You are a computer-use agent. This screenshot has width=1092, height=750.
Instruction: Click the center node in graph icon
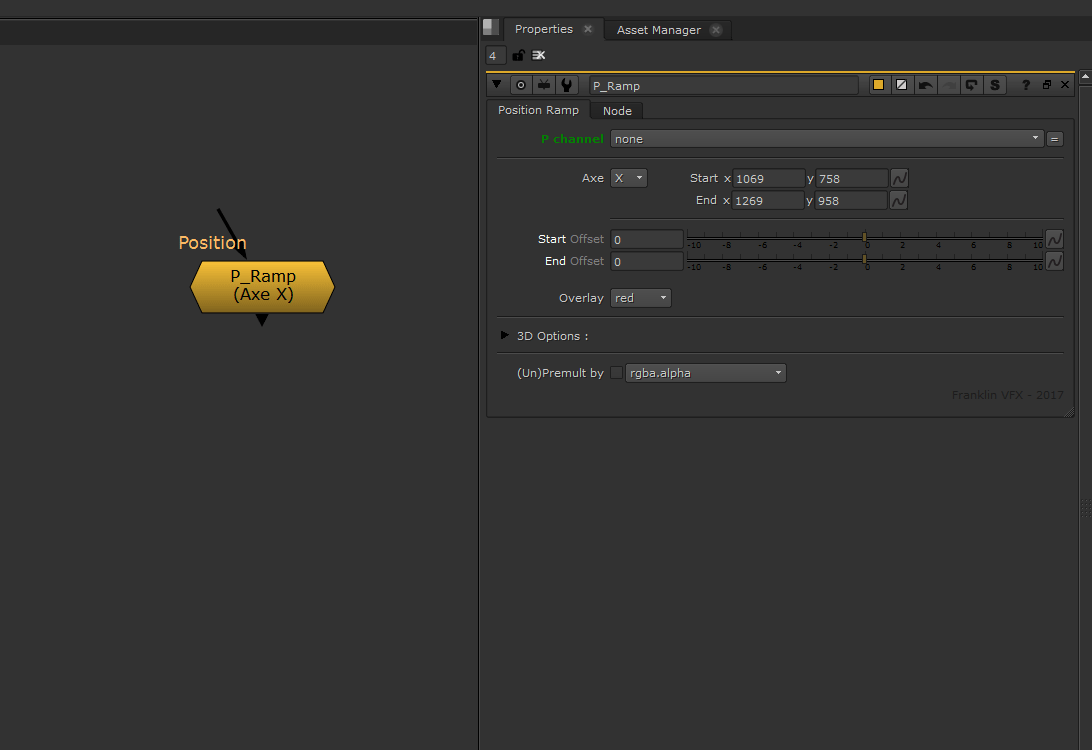point(521,85)
